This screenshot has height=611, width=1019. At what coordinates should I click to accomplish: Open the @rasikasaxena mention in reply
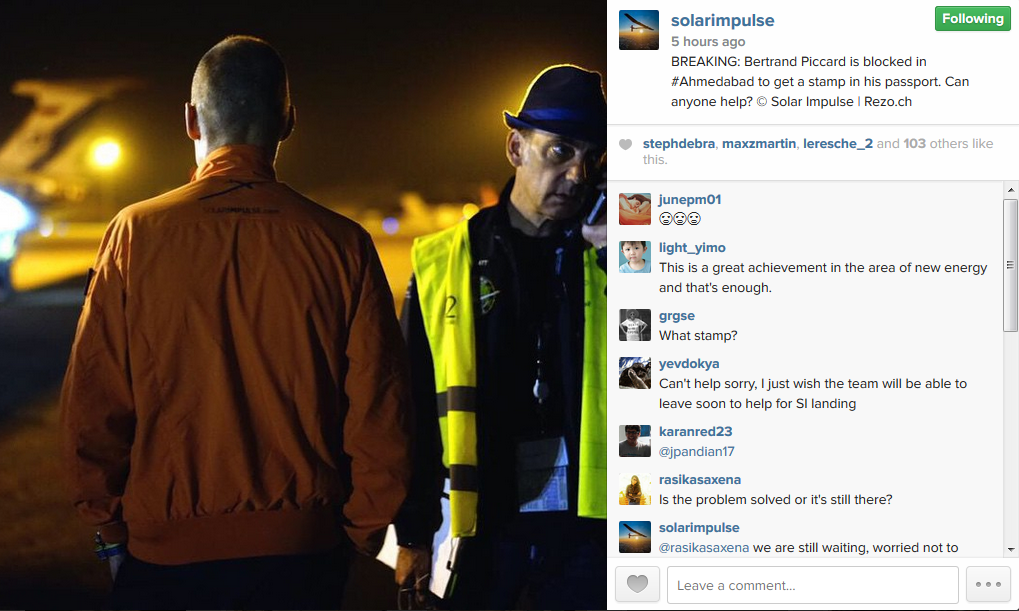[x=703, y=547]
